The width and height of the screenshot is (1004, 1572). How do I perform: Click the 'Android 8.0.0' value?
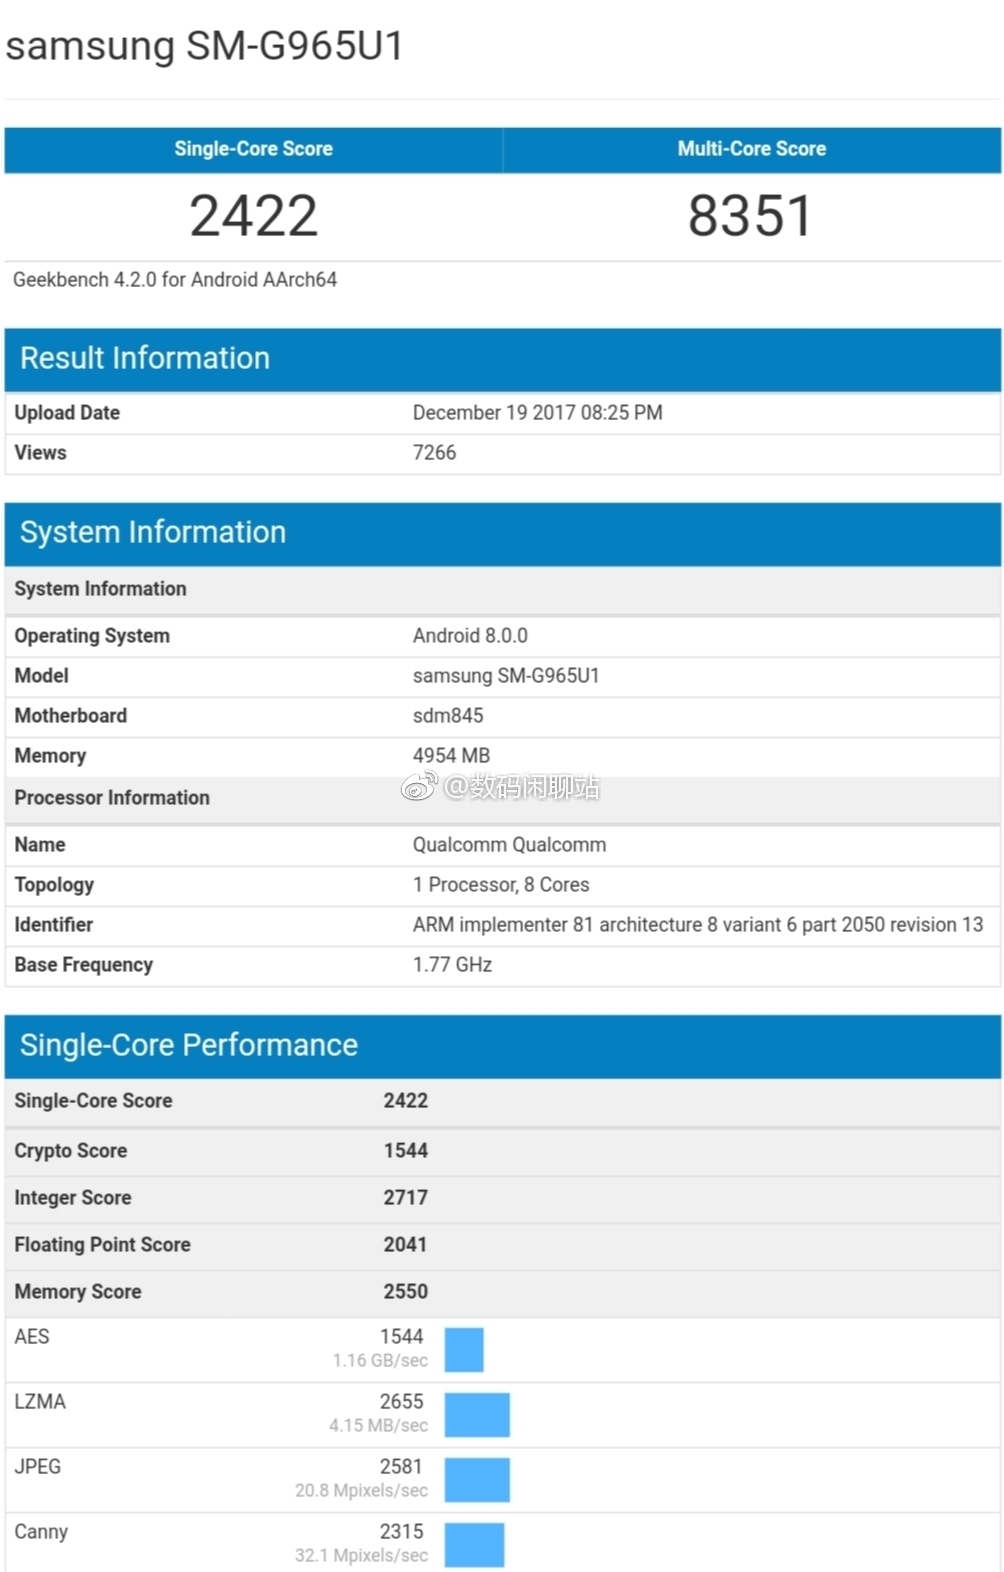coord(470,636)
